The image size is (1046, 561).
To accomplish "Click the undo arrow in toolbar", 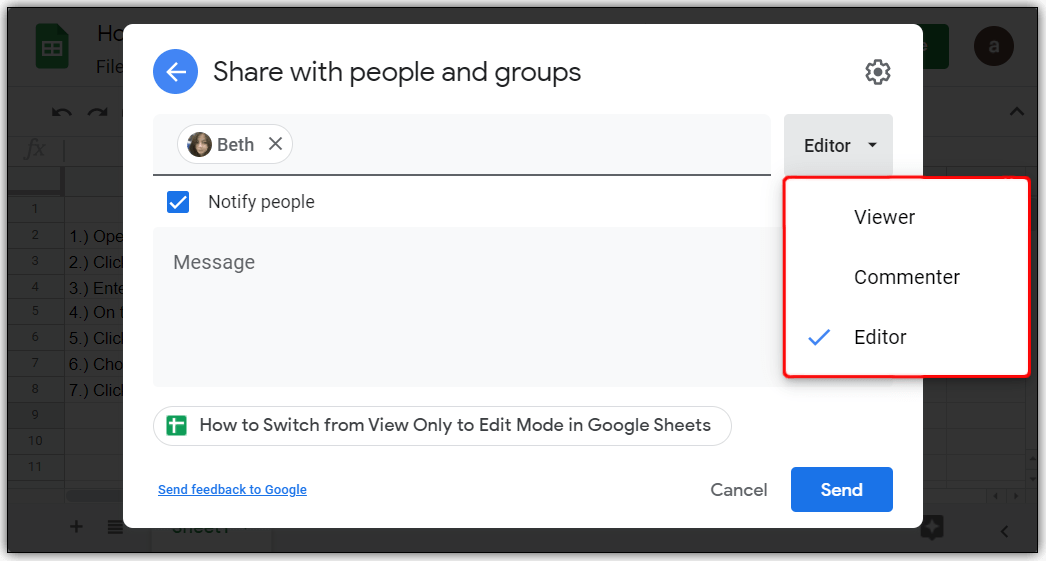I will coord(62,113).
